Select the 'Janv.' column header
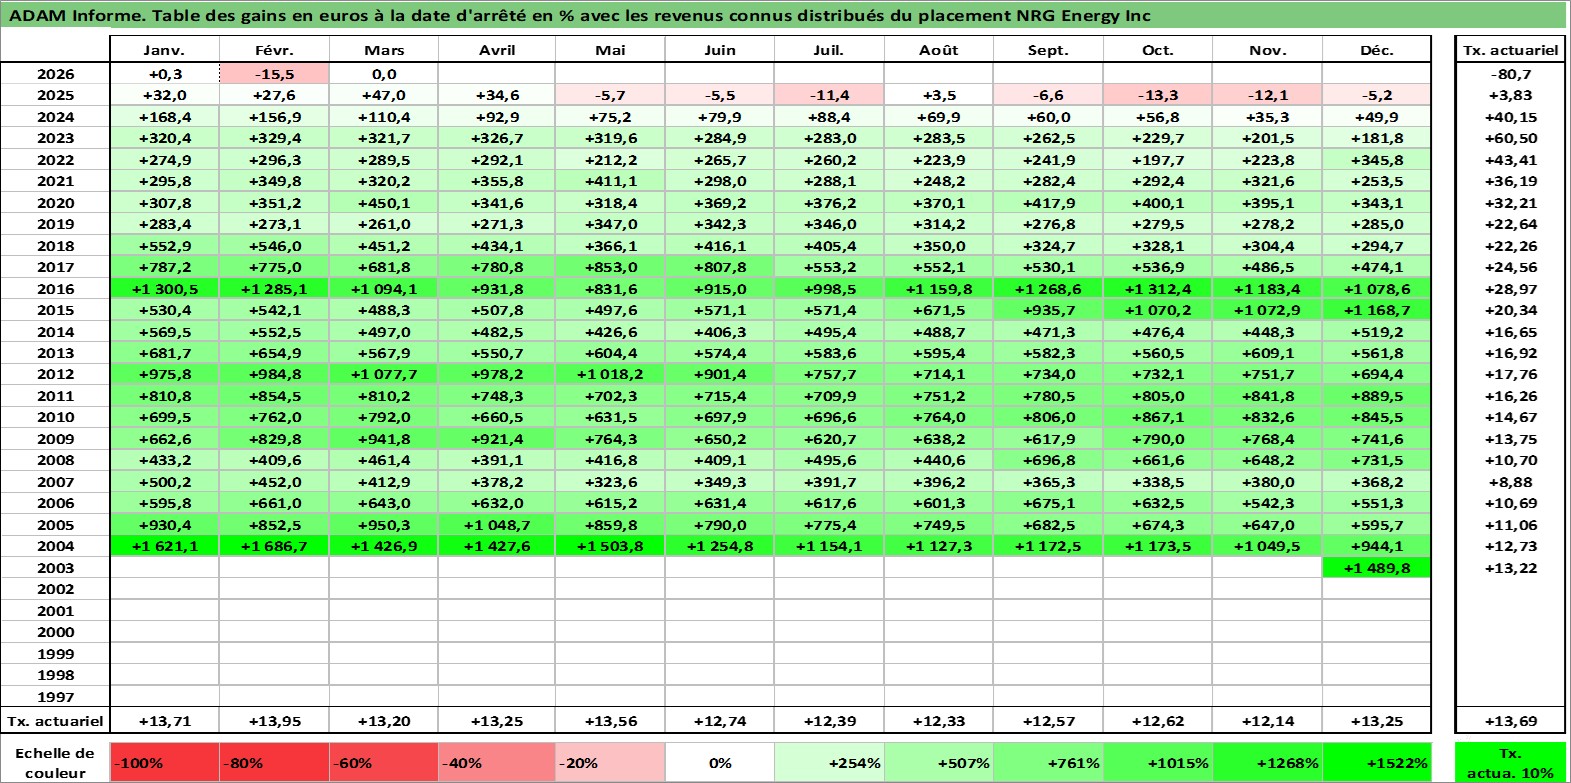Screen dimensions: 1571x783 click(x=165, y=50)
